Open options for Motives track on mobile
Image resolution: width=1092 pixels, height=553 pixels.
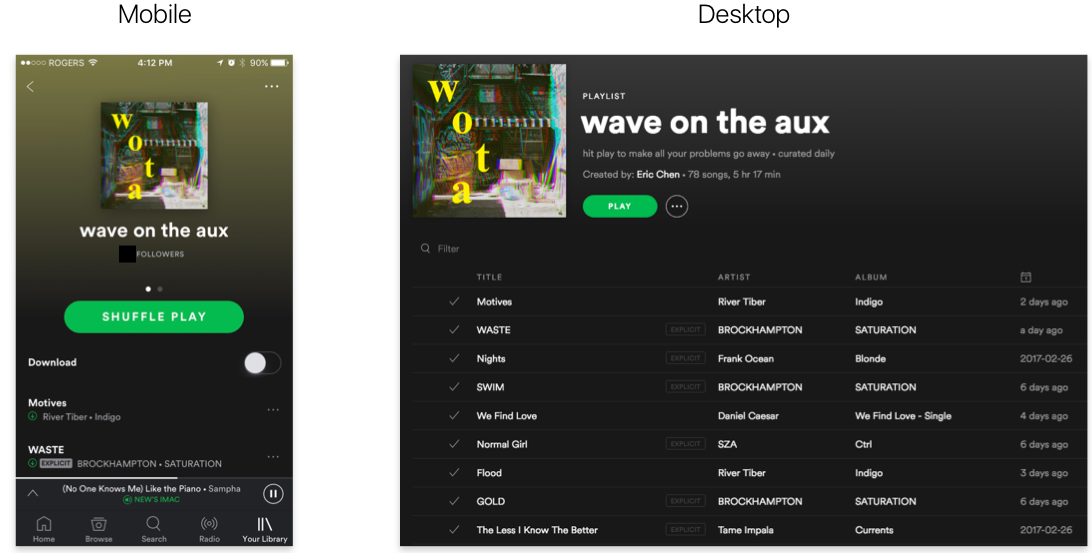(x=273, y=410)
